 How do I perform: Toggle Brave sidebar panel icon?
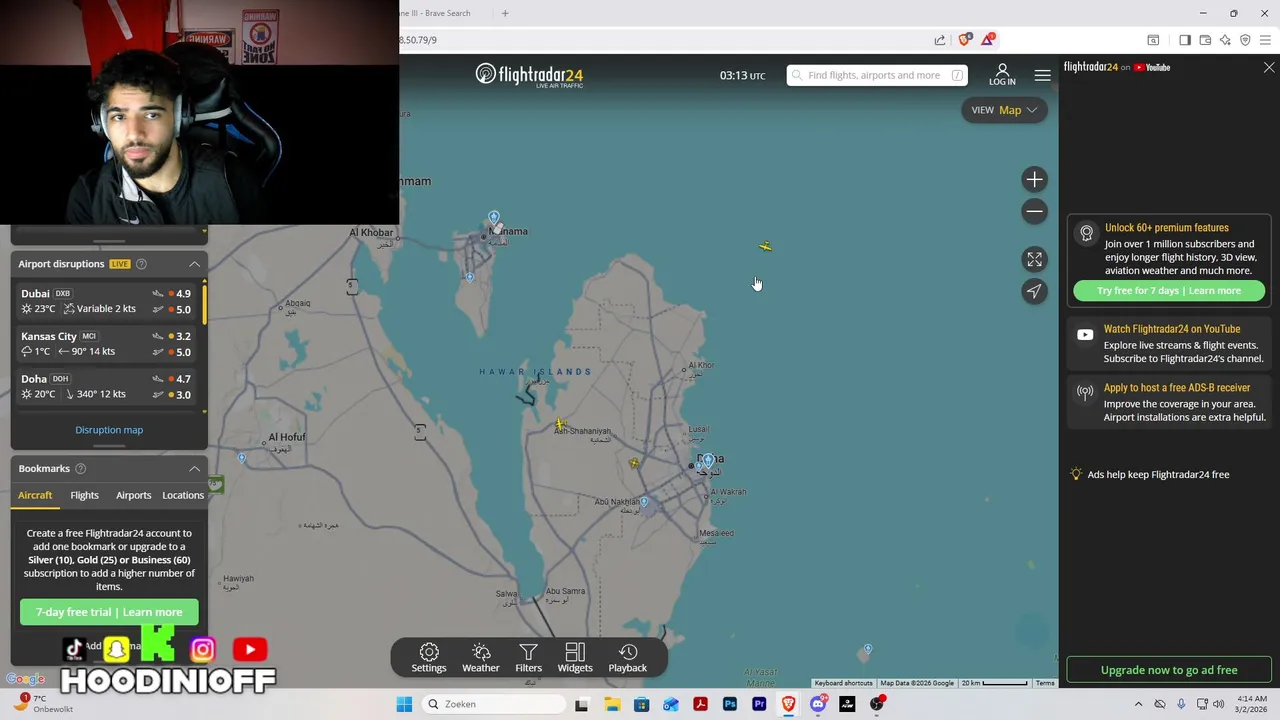coord(1185,40)
